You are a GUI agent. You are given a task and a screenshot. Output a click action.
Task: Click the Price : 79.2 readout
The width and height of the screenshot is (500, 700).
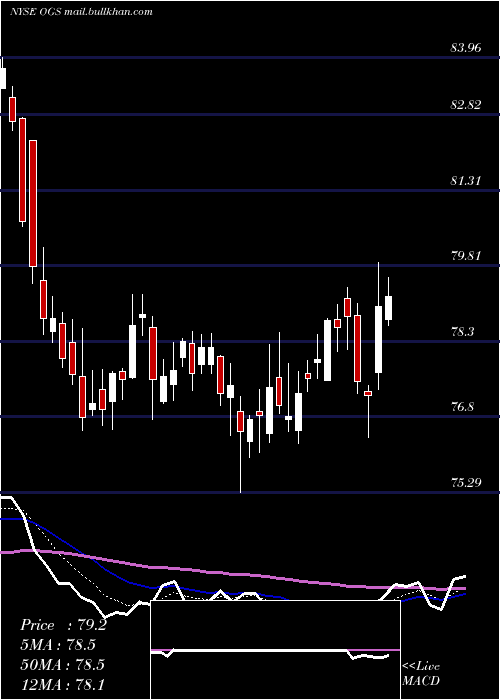click(63, 625)
